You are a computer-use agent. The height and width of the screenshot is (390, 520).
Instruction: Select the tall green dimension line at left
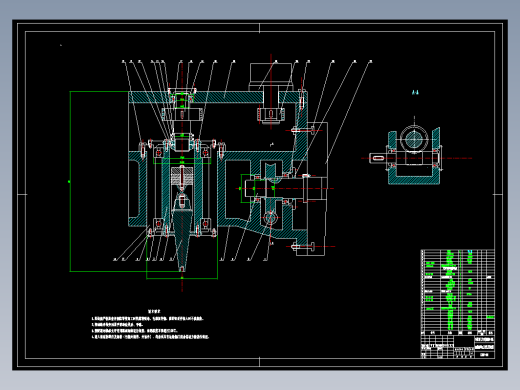tap(70, 181)
